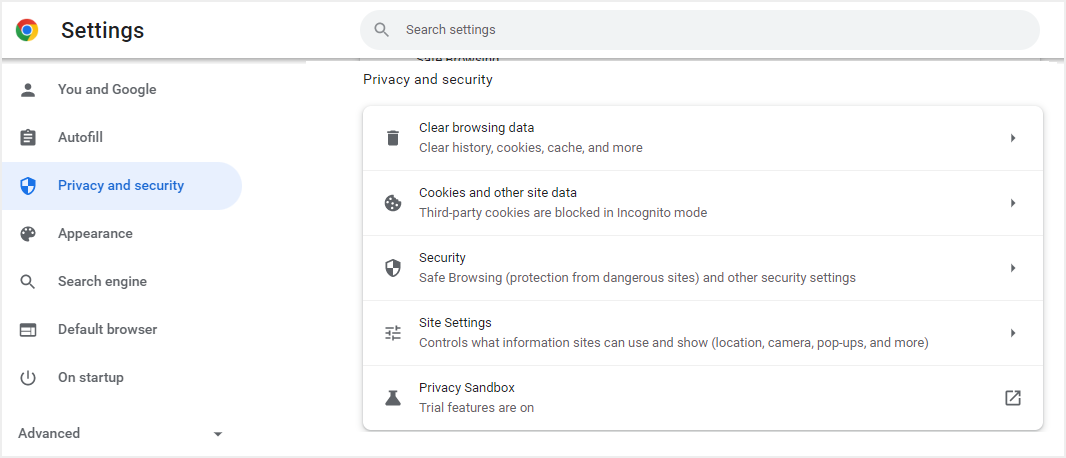Viewport: 1066px width, 458px height.
Task: Open Cookies and other site data title
Action: [498, 193]
